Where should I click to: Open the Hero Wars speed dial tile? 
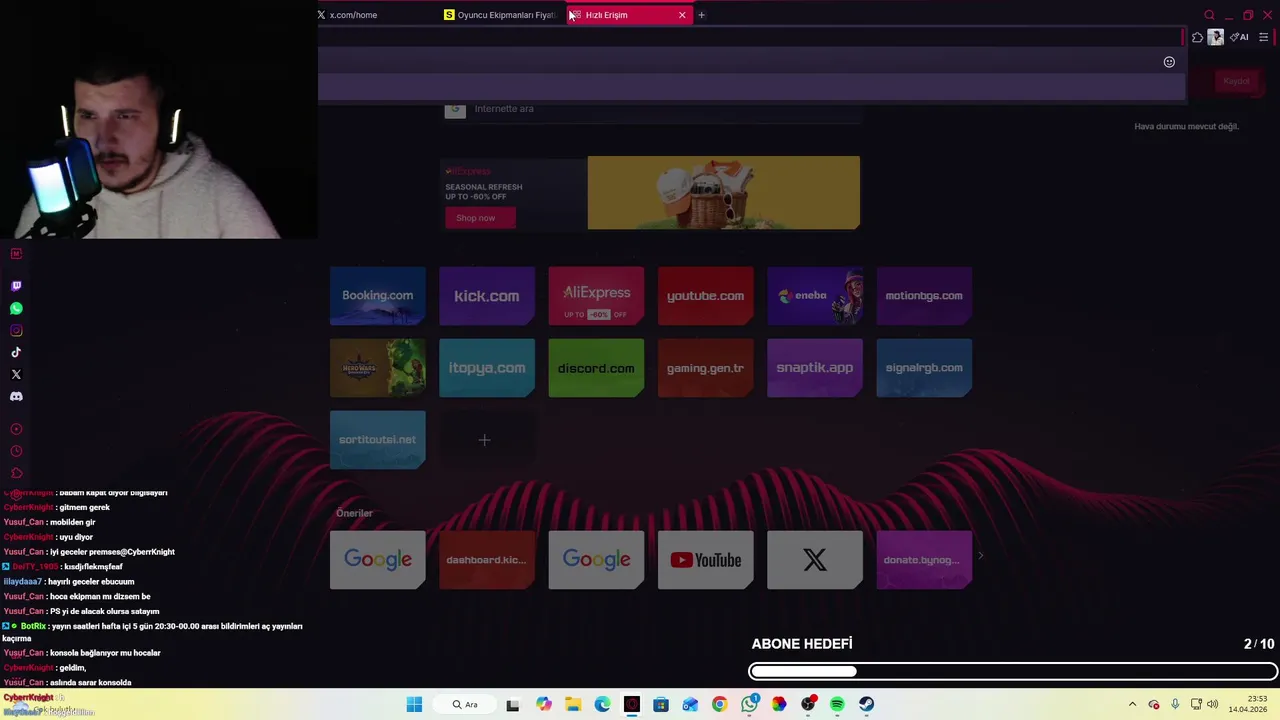(378, 368)
